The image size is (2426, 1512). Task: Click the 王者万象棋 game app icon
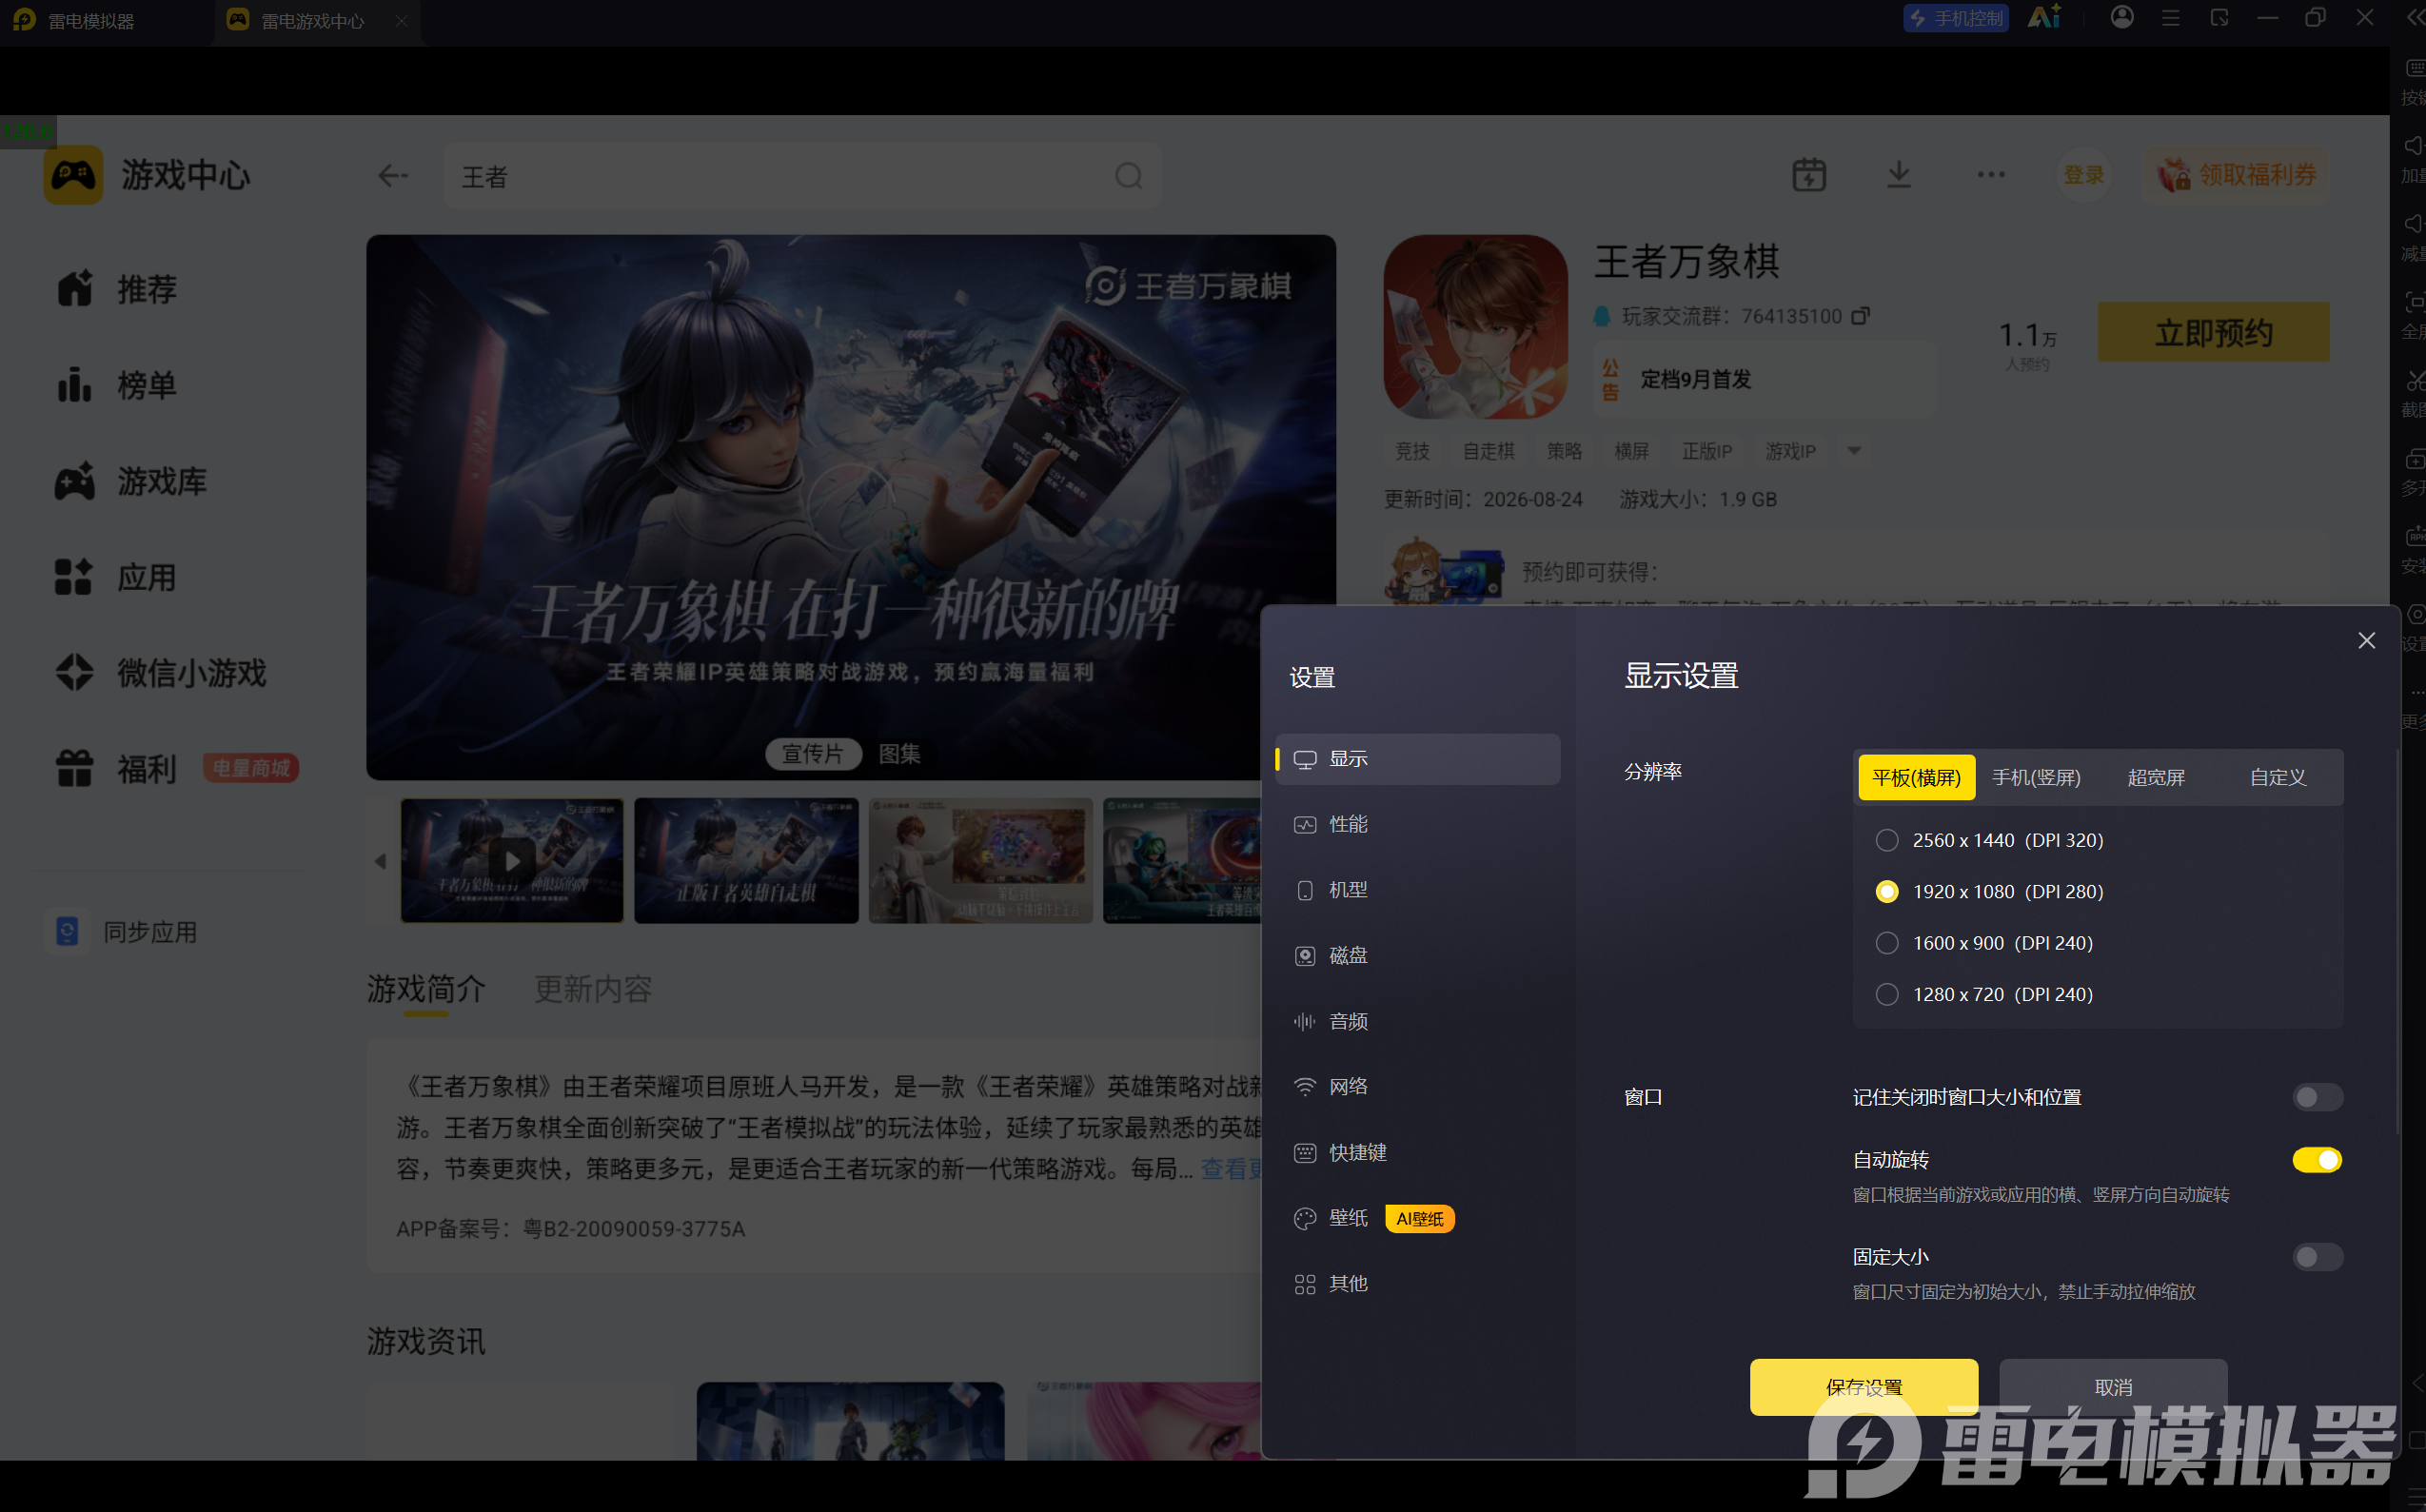click(x=1475, y=327)
